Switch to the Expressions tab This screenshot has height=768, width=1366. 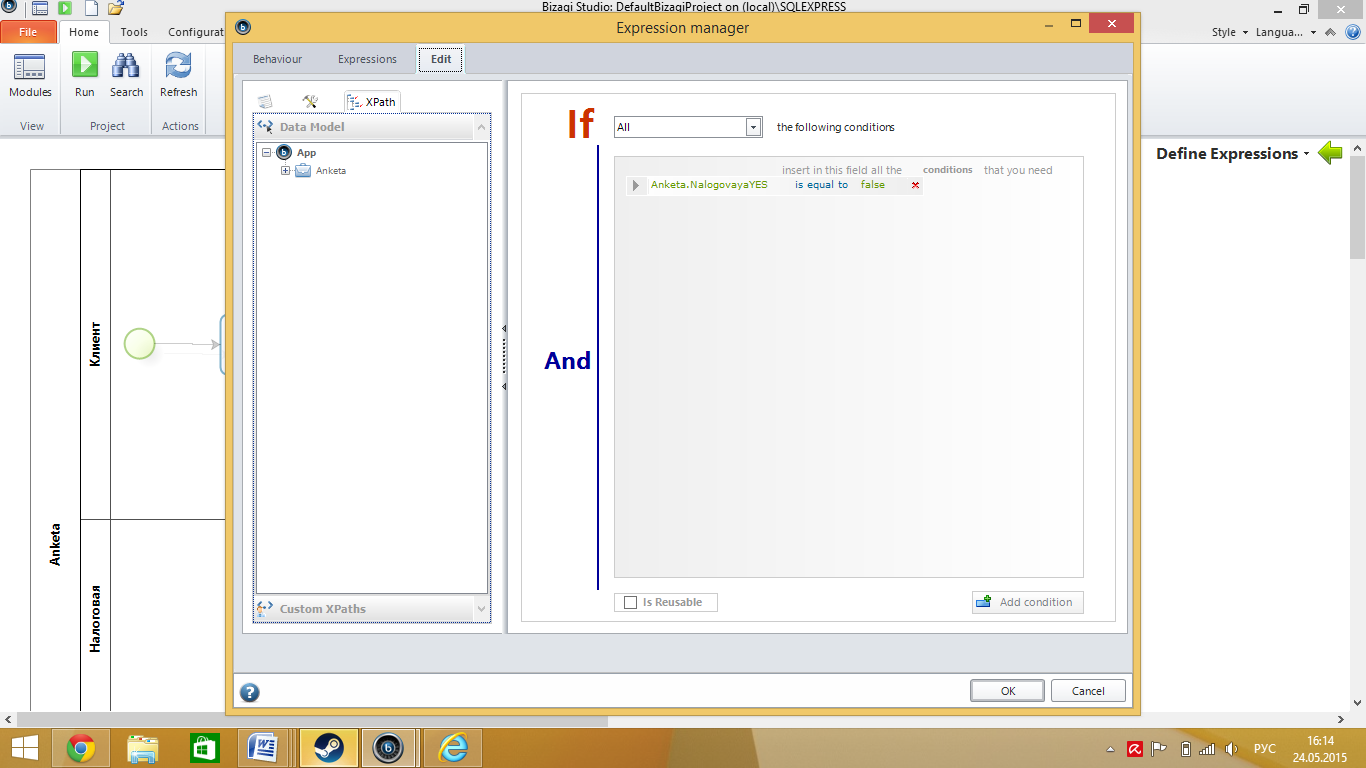367,59
